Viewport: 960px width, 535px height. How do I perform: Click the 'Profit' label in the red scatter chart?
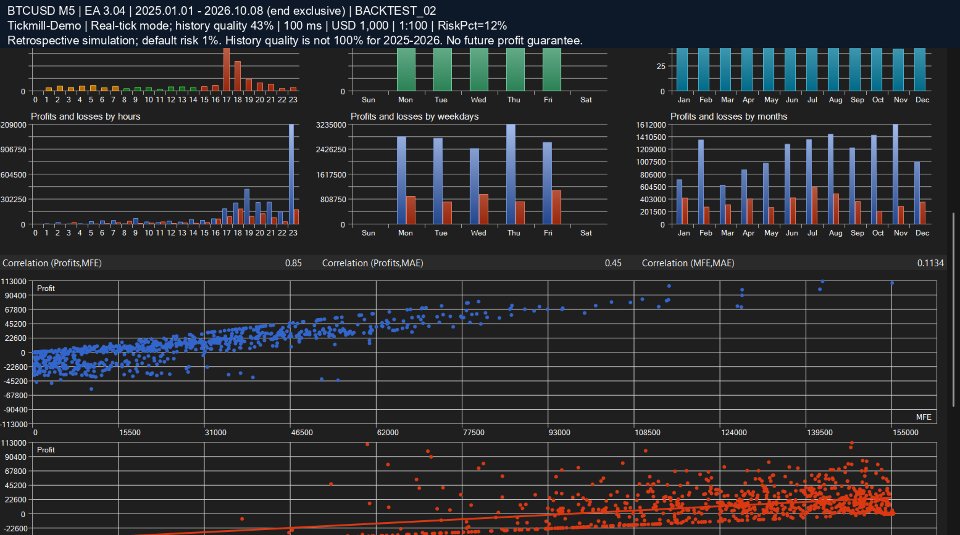pyautogui.click(x=46, y=449)
